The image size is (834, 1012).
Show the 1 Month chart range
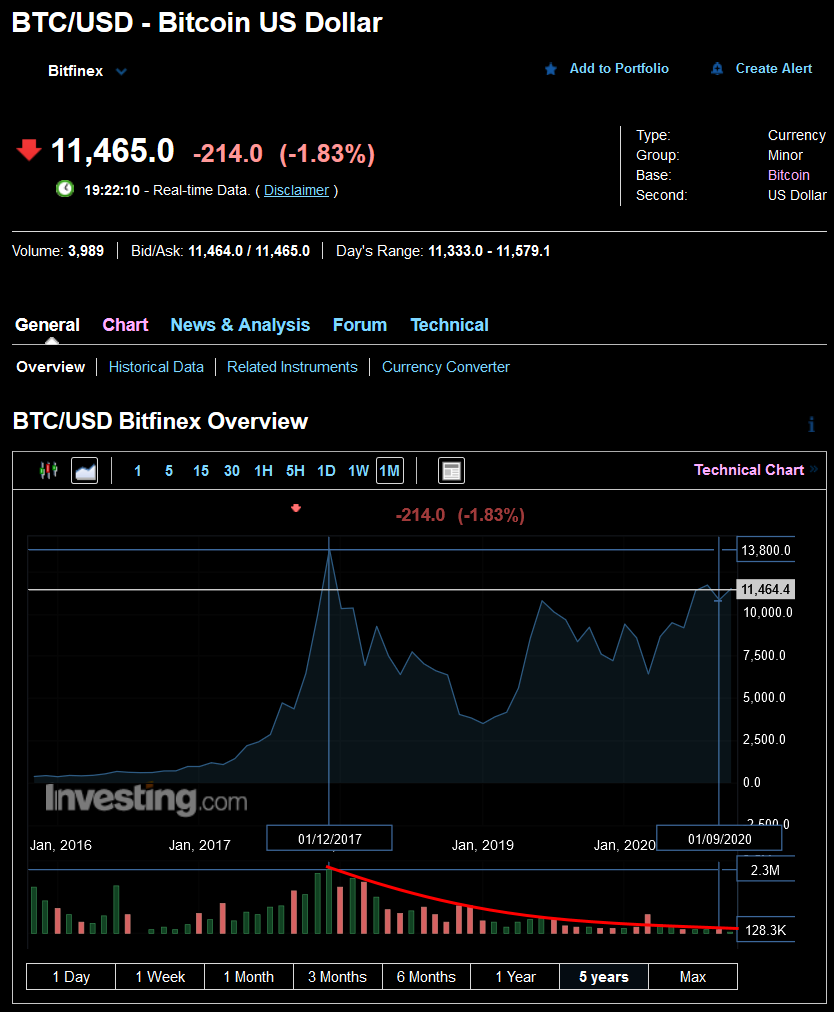(249, 977)
